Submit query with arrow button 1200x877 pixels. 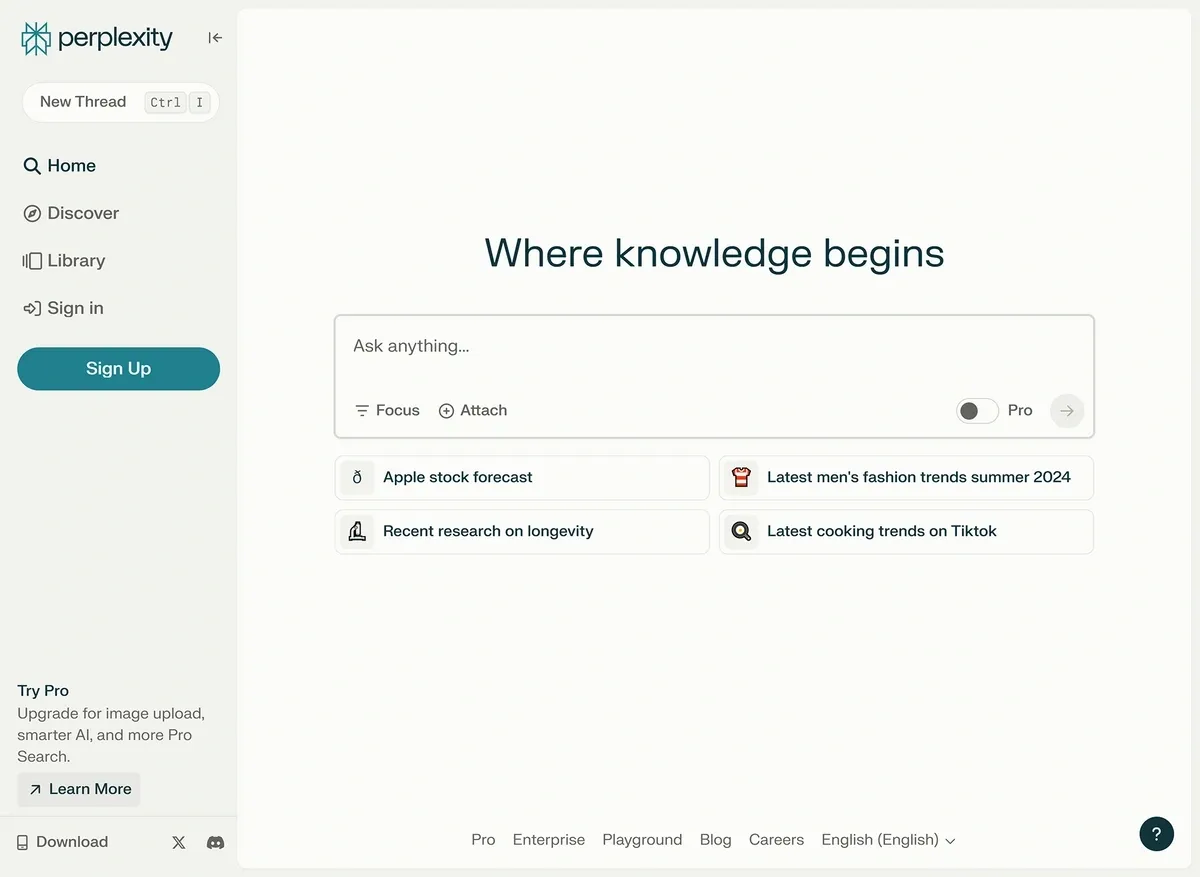click(1067, 411)
